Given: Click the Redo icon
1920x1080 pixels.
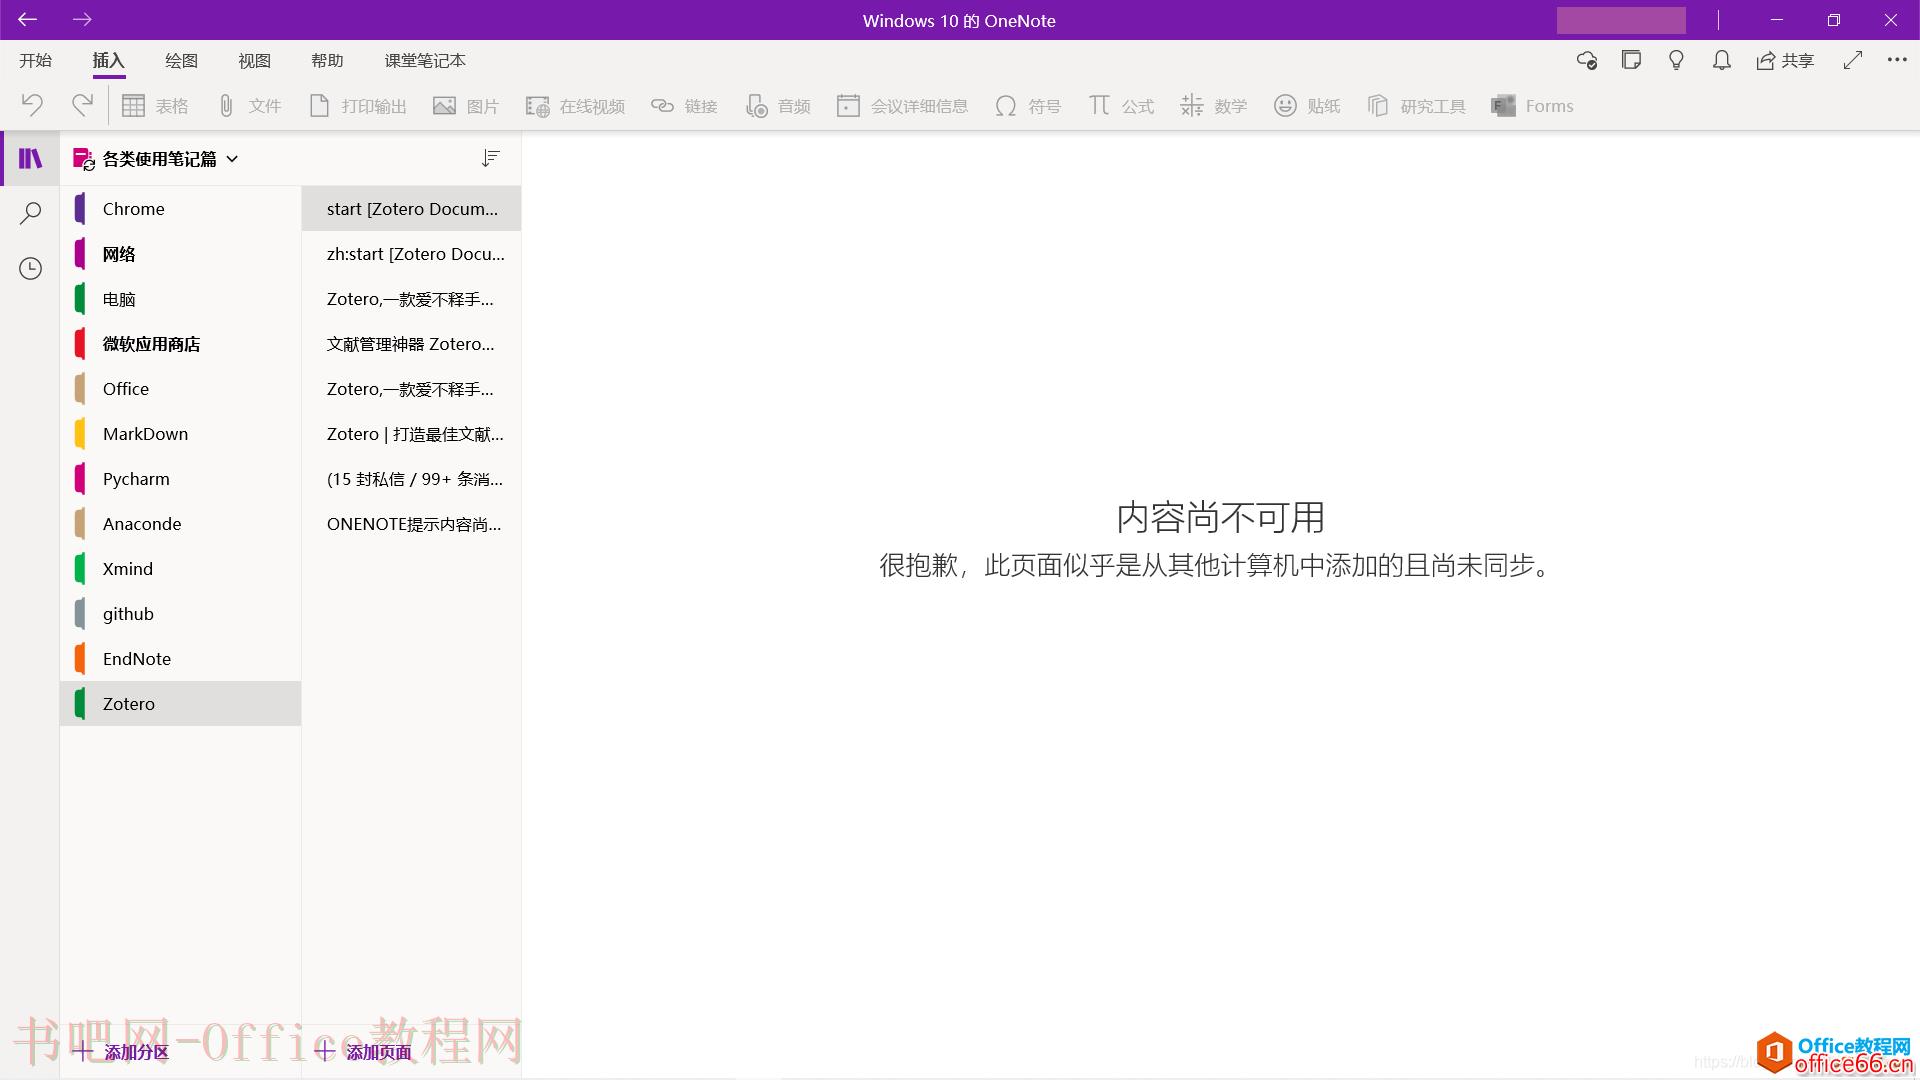Looking at the screenshot, I should tap(82, 105).
